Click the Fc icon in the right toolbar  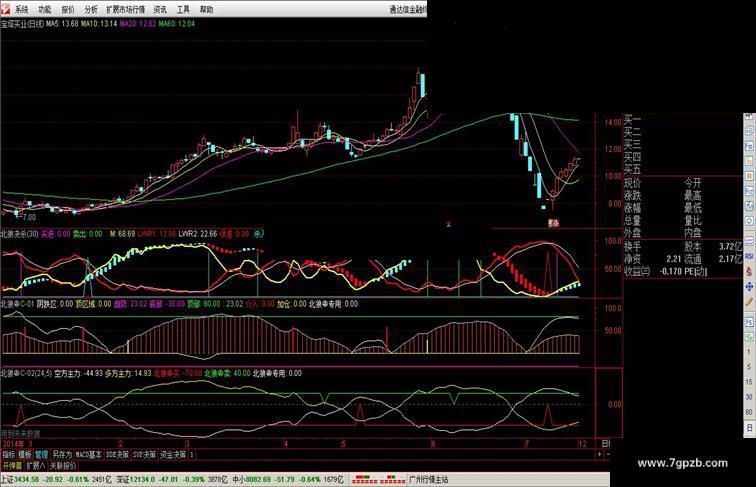coord(749,191)
